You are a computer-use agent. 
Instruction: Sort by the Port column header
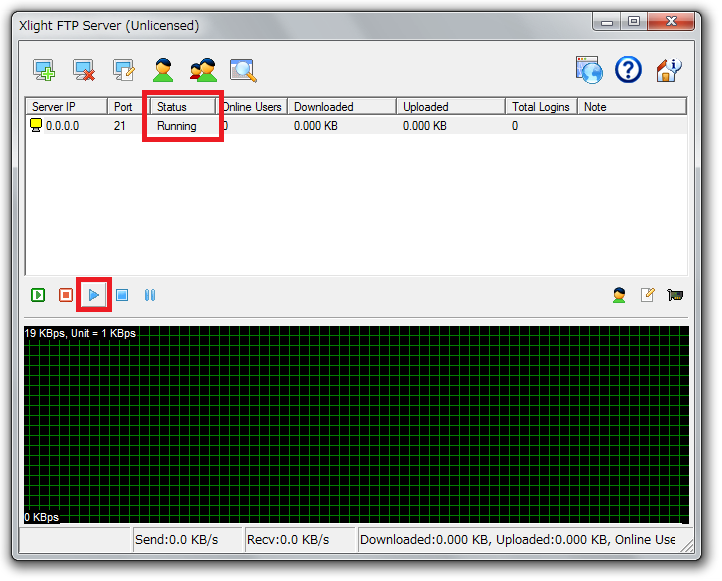(x=128, y=106)
